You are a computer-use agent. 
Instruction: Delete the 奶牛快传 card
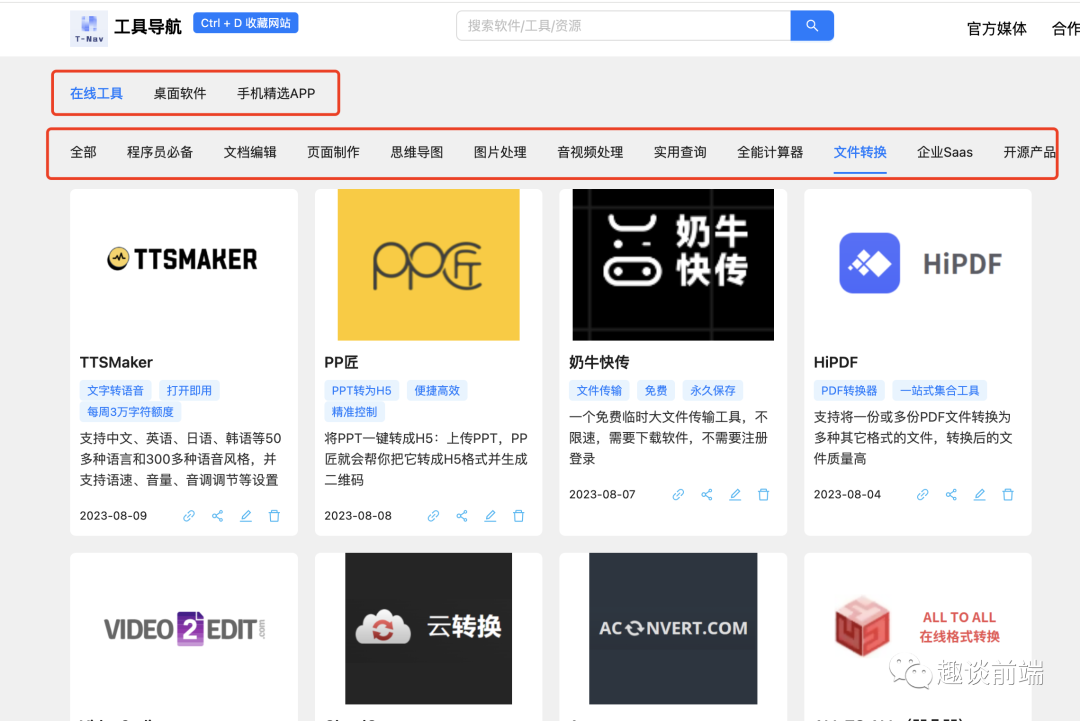coord(763,494)
